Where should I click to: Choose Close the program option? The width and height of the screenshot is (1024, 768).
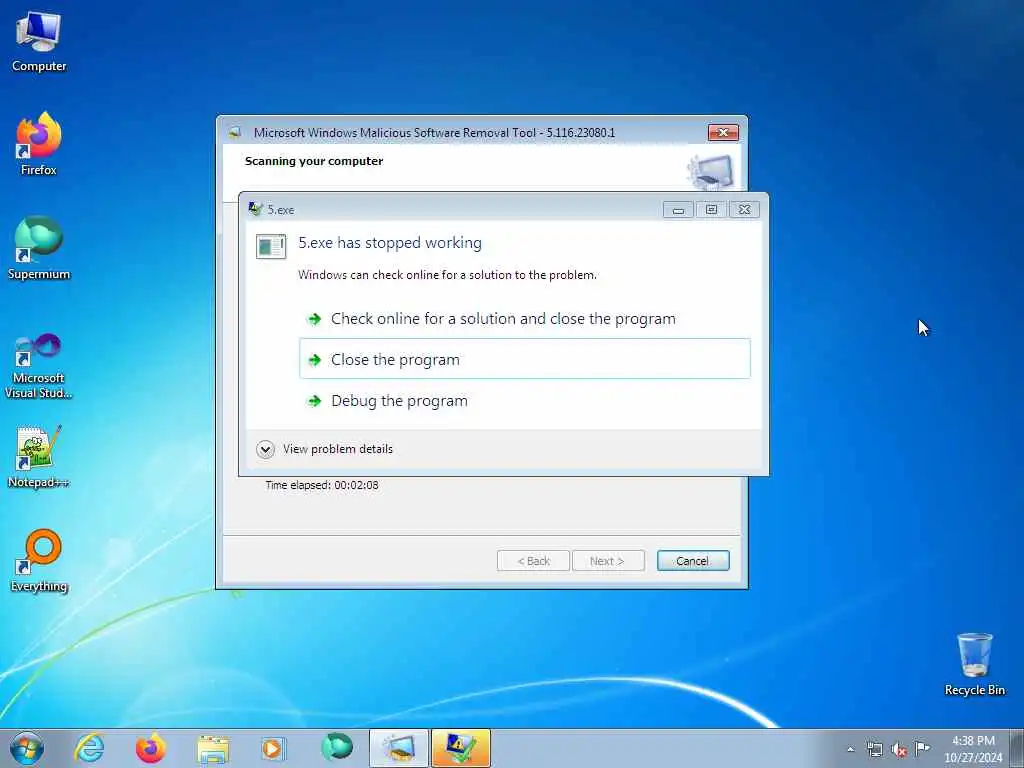(x=525, y=359)
